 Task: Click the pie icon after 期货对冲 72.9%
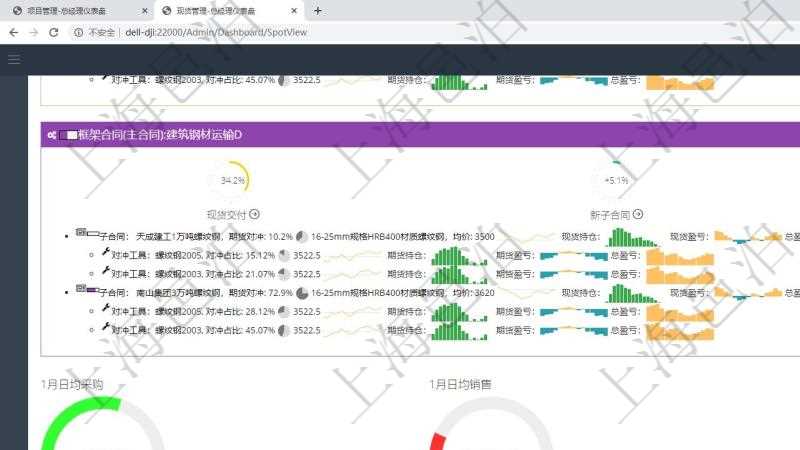click(302, 293)
